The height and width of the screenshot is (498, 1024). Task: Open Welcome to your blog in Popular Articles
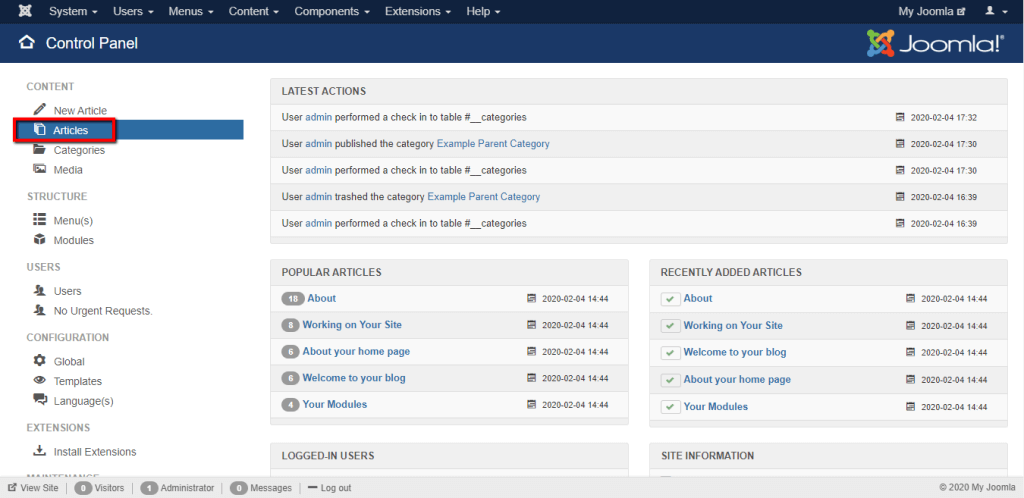click(x=354, y=378)
